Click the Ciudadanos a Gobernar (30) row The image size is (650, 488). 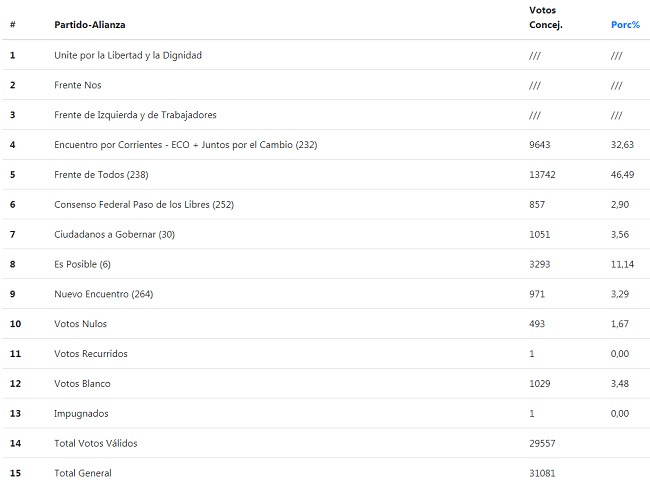pyautogui.click(x=326, y=234)
